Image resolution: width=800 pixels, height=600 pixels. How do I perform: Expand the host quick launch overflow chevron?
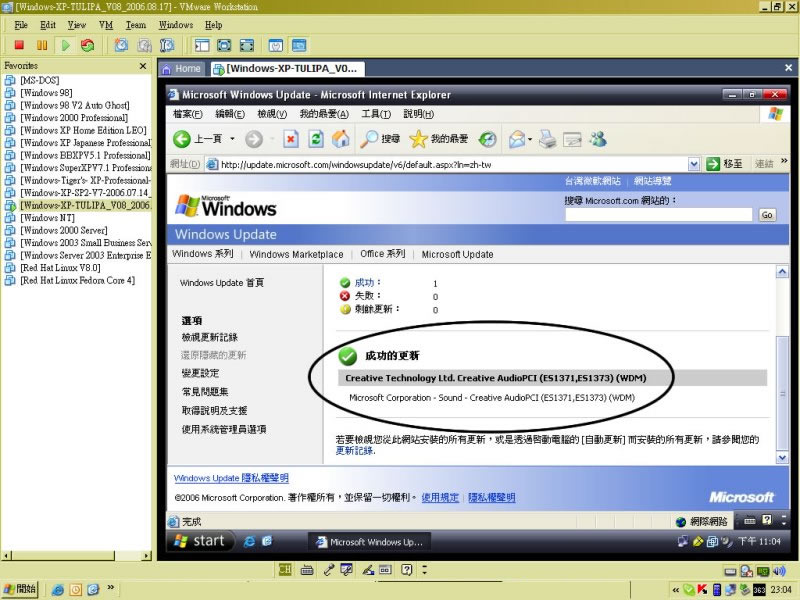[111, 588]
